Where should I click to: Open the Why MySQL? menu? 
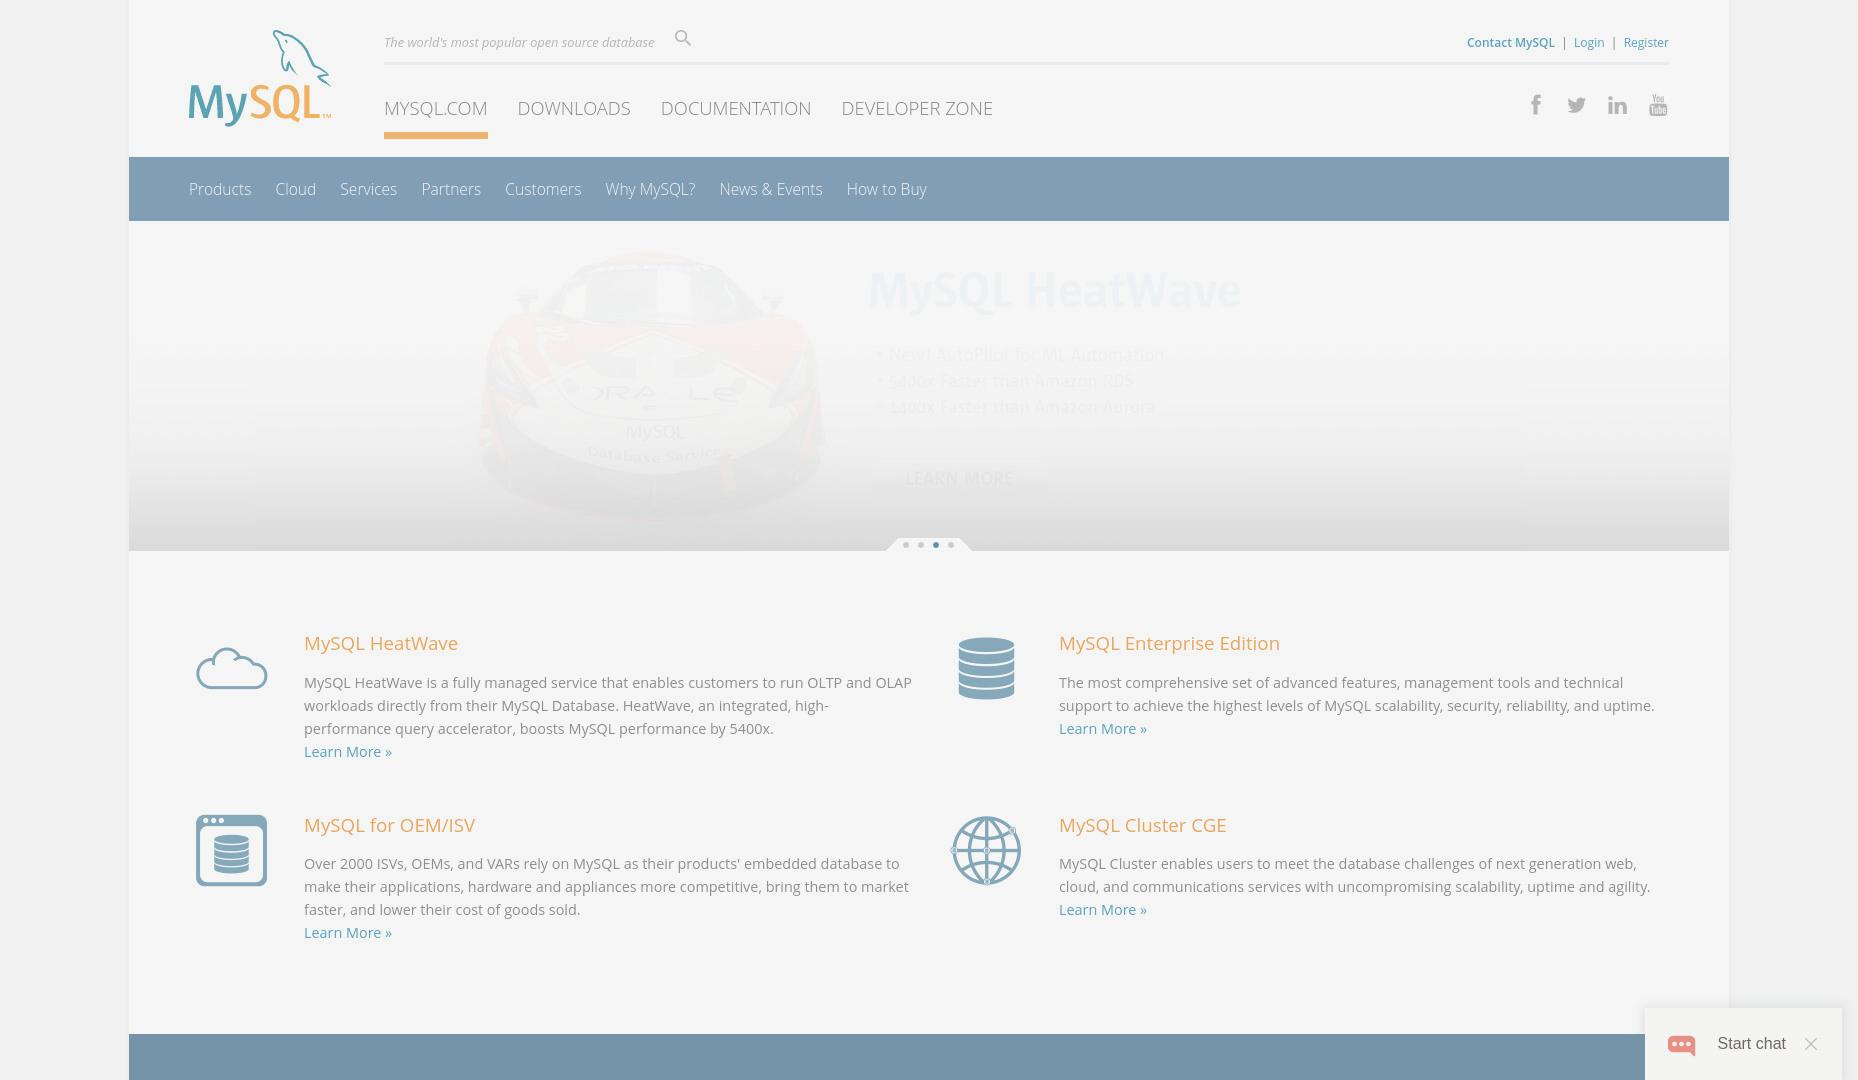[x=650, y=189]
